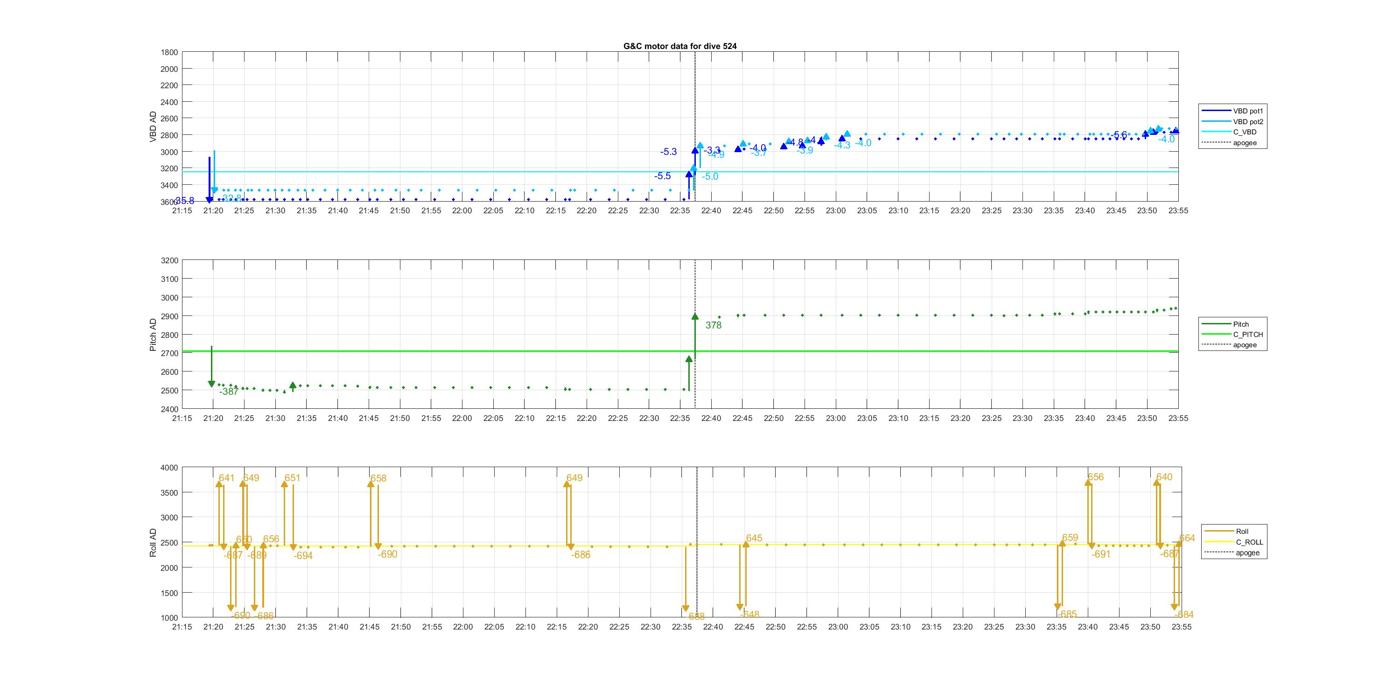This screenshot has height=693, width=1400.
Task: Click the 664 roll label
Action: [x=1187, y=539]
